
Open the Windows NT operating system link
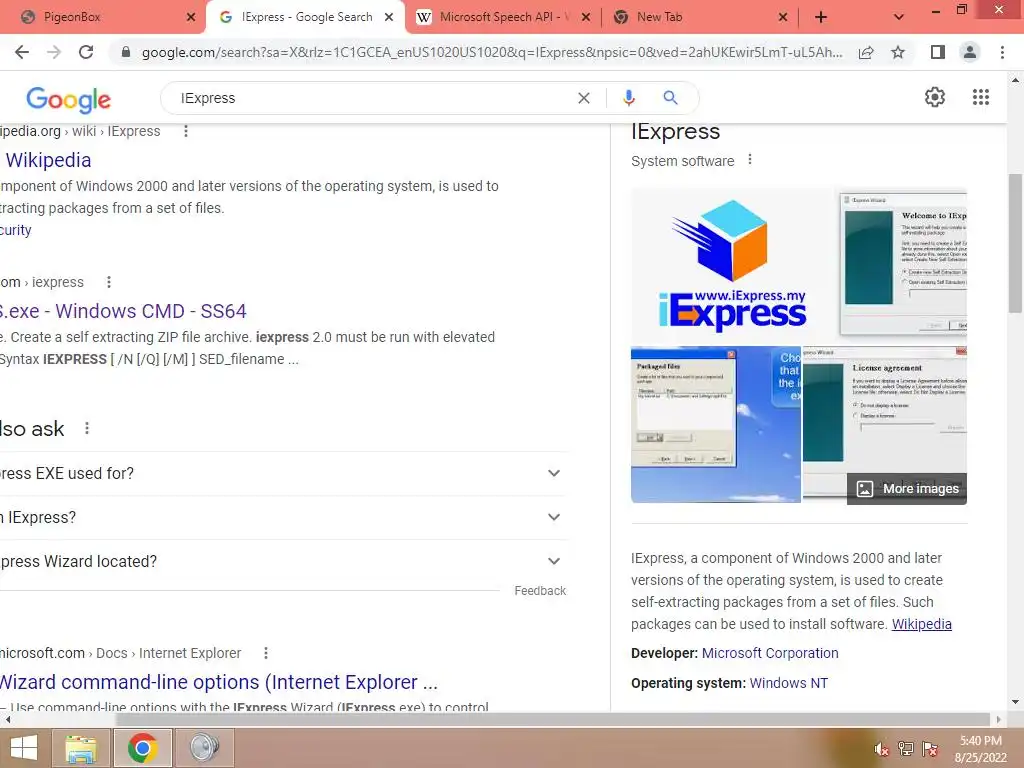(788, 683)
